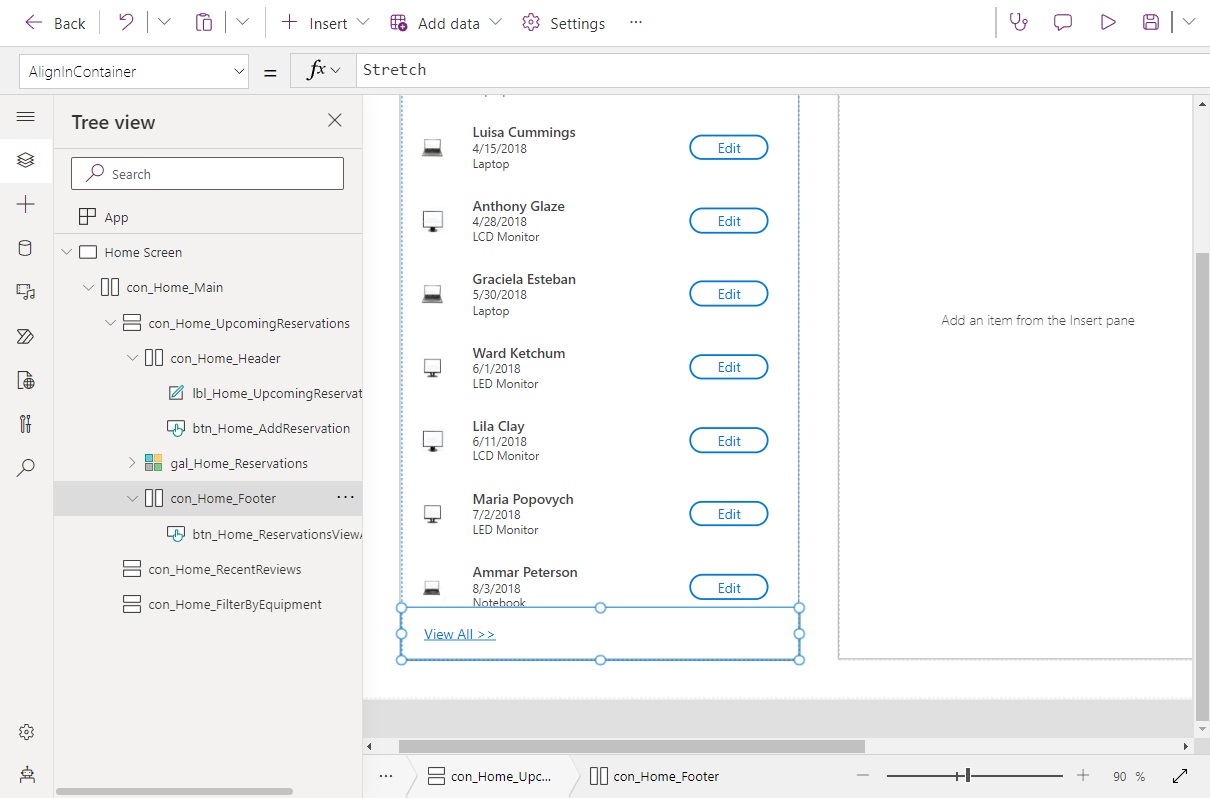
Task: Open the Media pane
Action: (26, 292)
